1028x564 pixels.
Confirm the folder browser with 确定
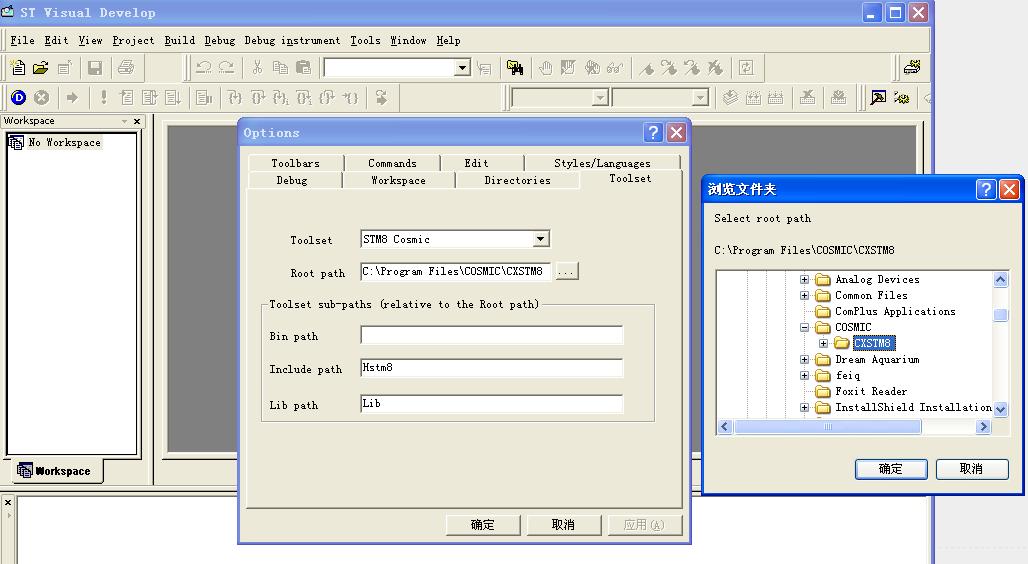tap(891, 469)
